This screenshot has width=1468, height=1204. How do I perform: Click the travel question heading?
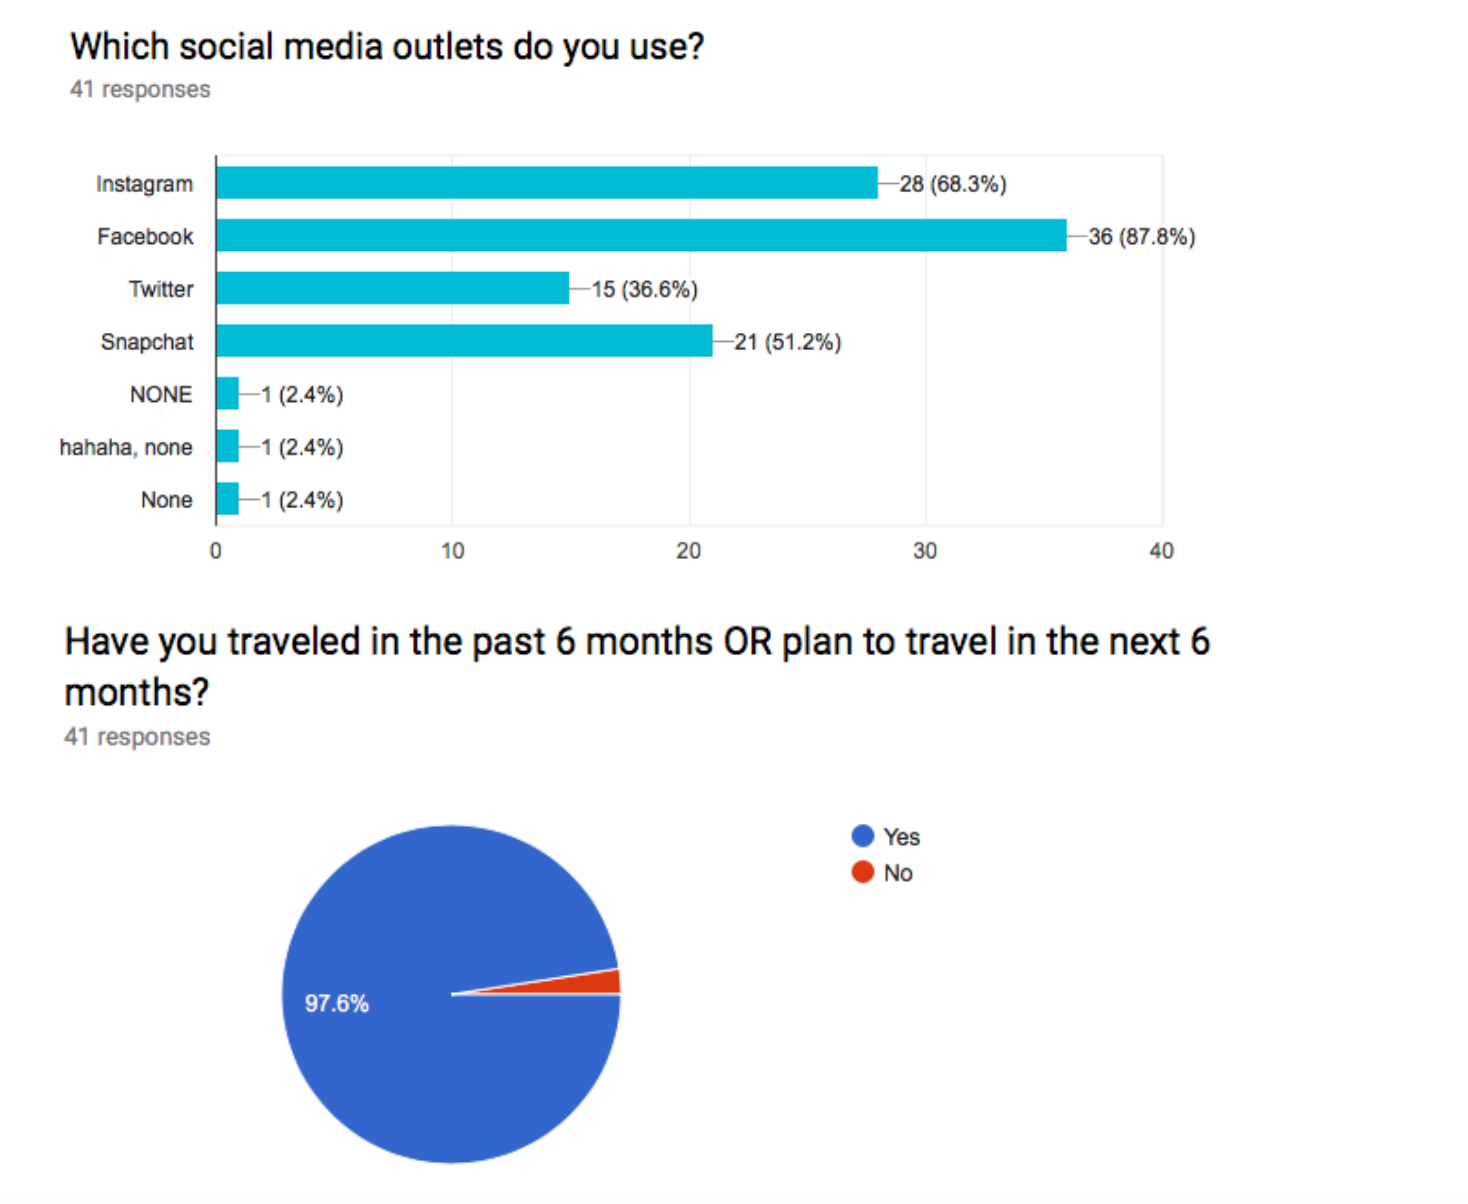tap(637, 666)
